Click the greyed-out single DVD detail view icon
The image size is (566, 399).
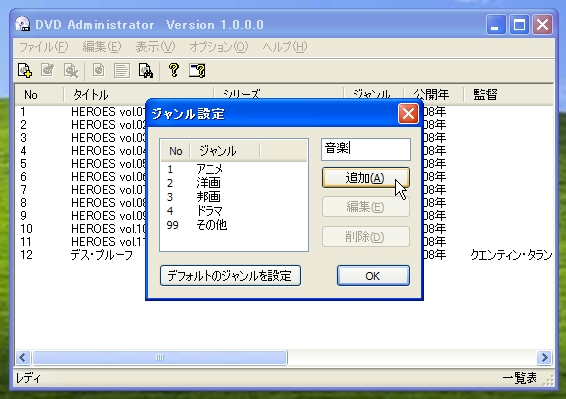(x=99, y=70)
